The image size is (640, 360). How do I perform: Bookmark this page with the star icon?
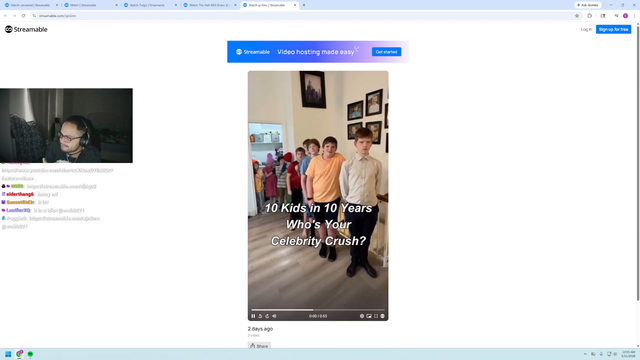tap(577, 16)
